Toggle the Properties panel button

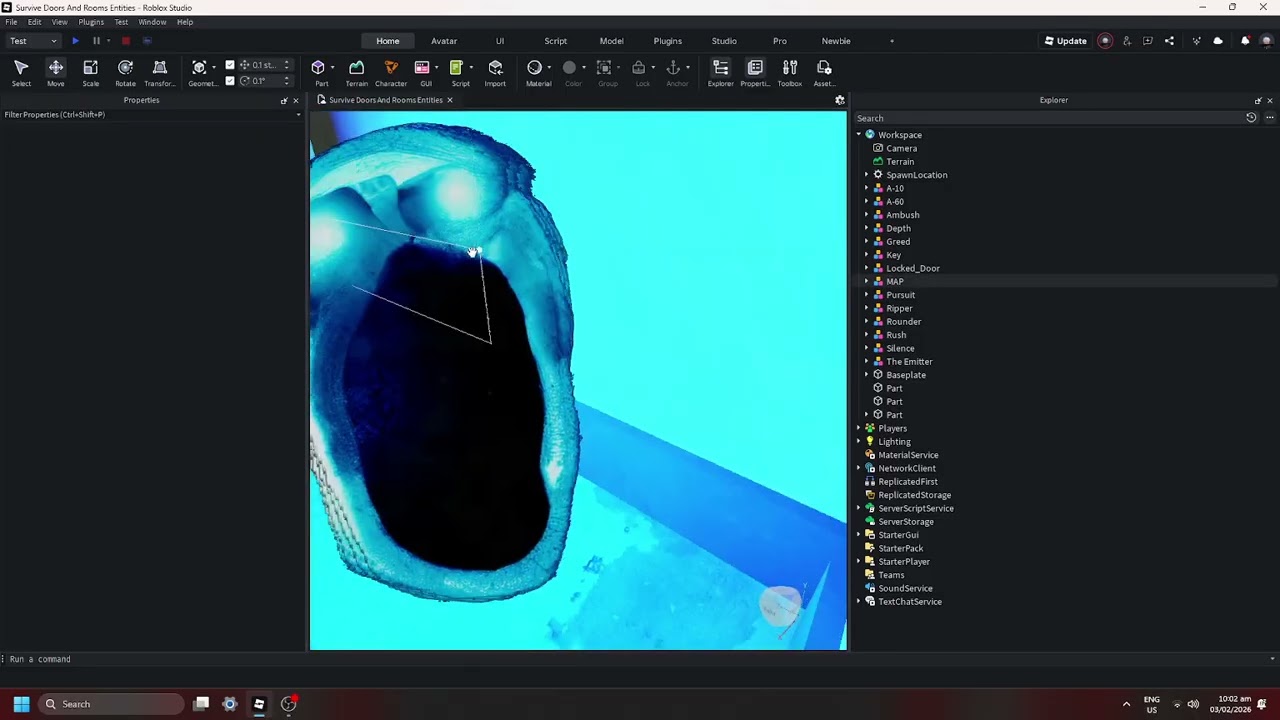(755, 73)
